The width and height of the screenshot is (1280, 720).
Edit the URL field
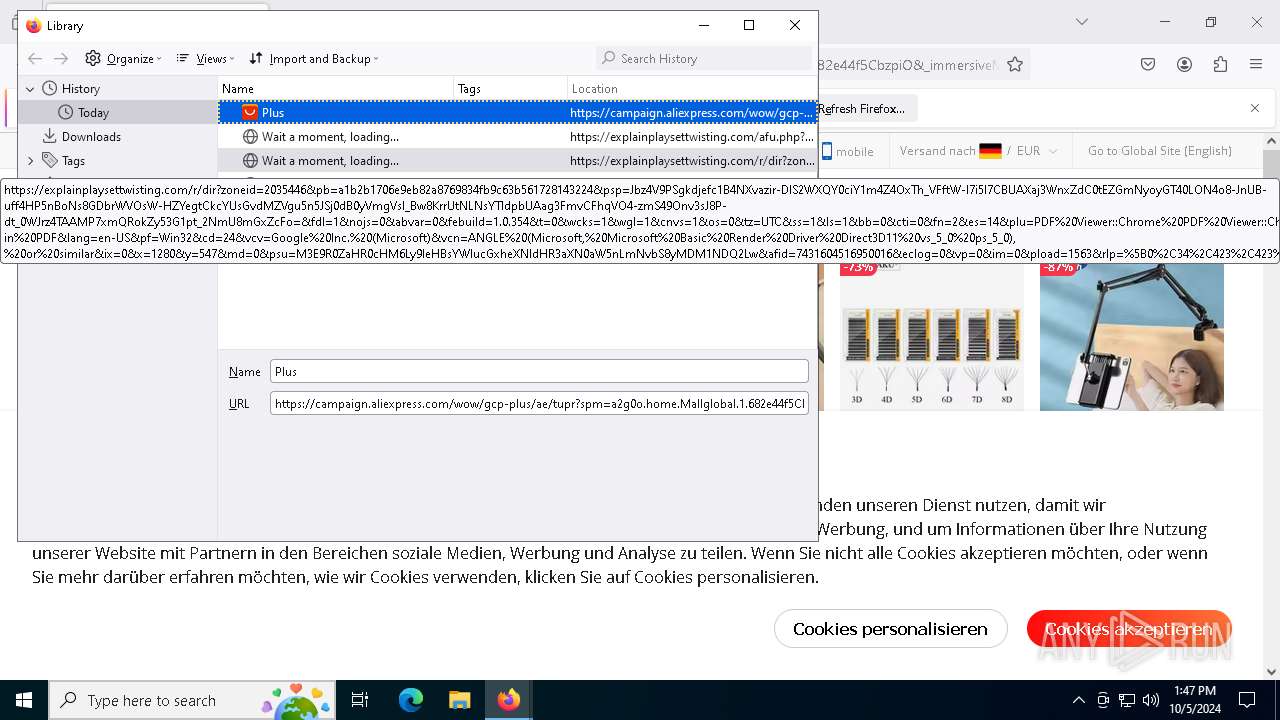[539, 404]
